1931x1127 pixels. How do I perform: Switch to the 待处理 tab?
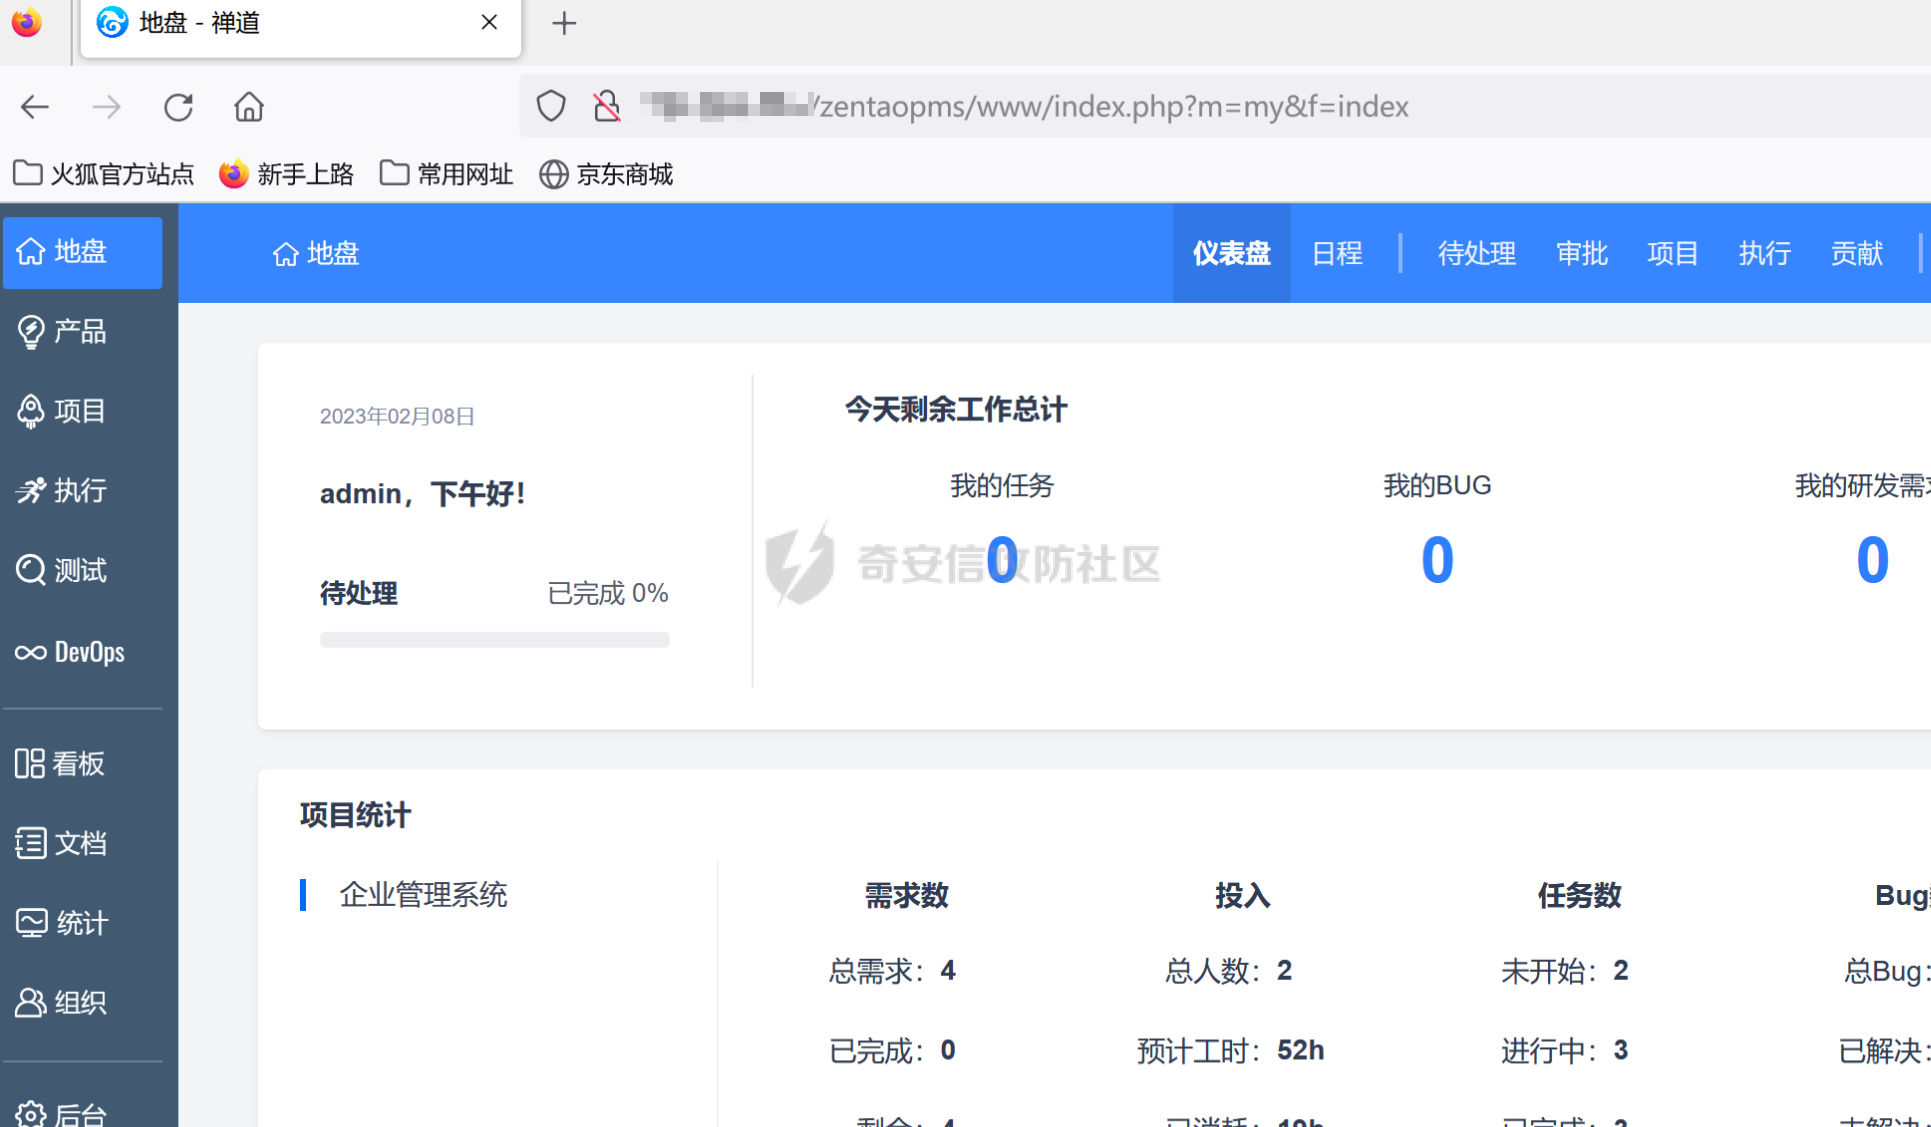pyautogui.click(x=1476, y=253)
